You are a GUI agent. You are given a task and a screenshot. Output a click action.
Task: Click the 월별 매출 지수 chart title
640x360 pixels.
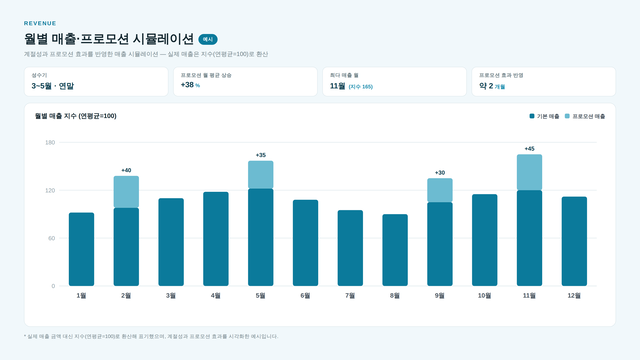76,116
